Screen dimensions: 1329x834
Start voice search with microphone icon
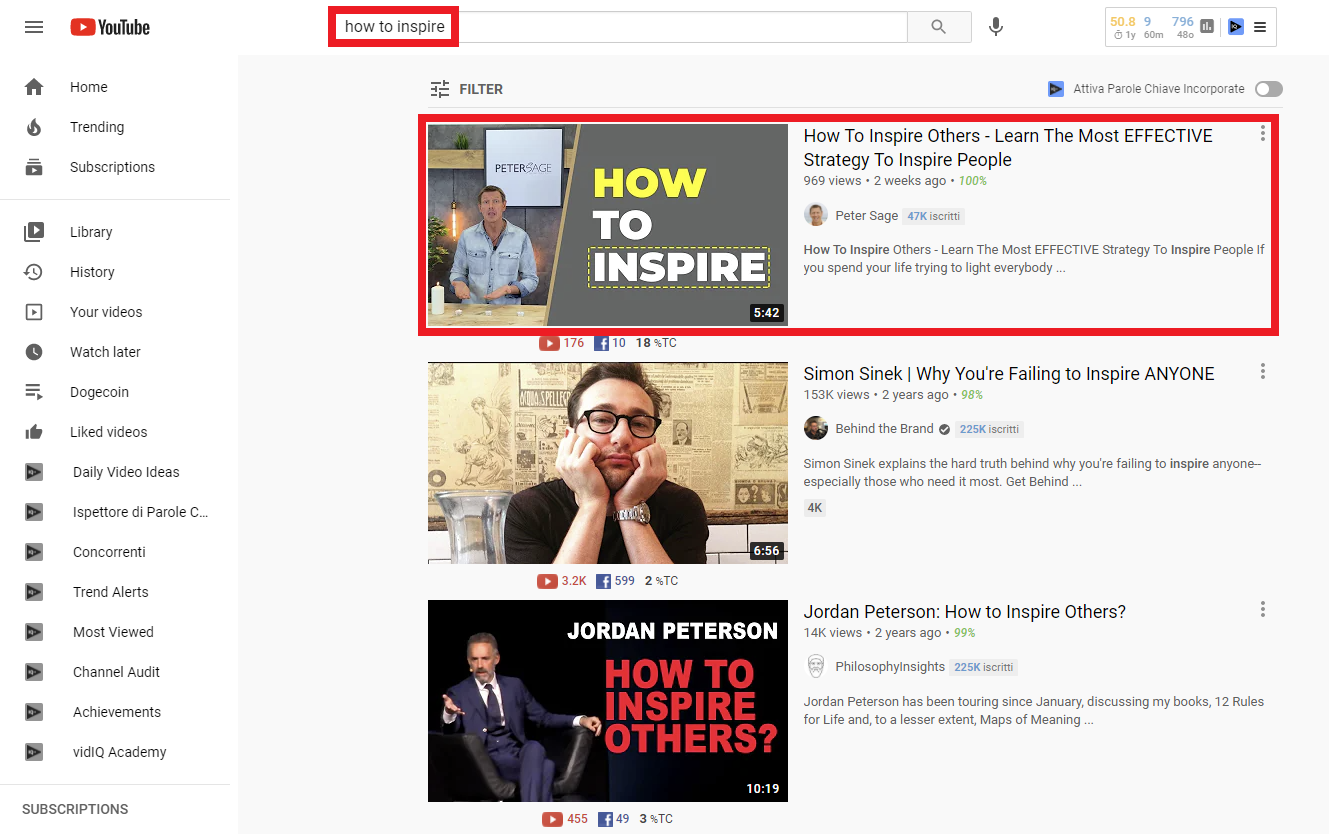tap(996, 27)
